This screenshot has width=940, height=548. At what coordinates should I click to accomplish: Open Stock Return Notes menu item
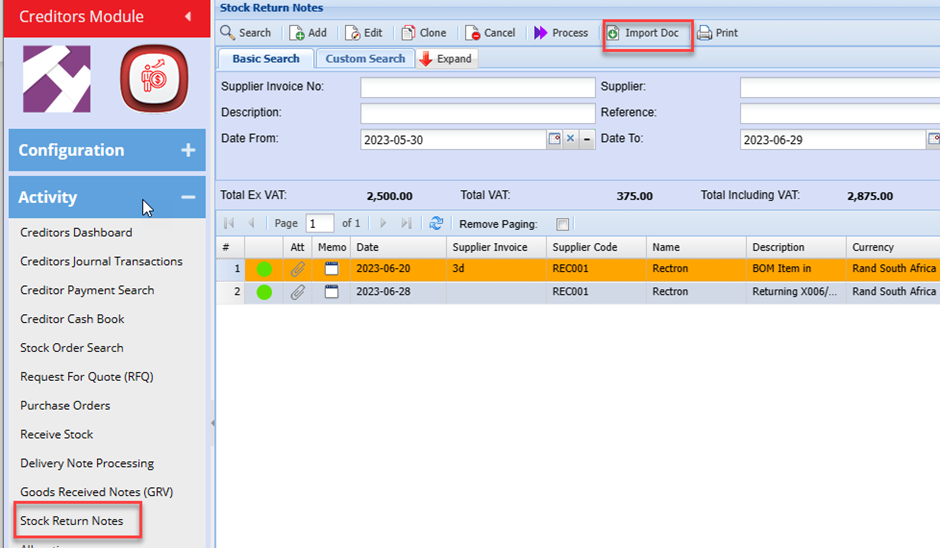coord(72,521)
